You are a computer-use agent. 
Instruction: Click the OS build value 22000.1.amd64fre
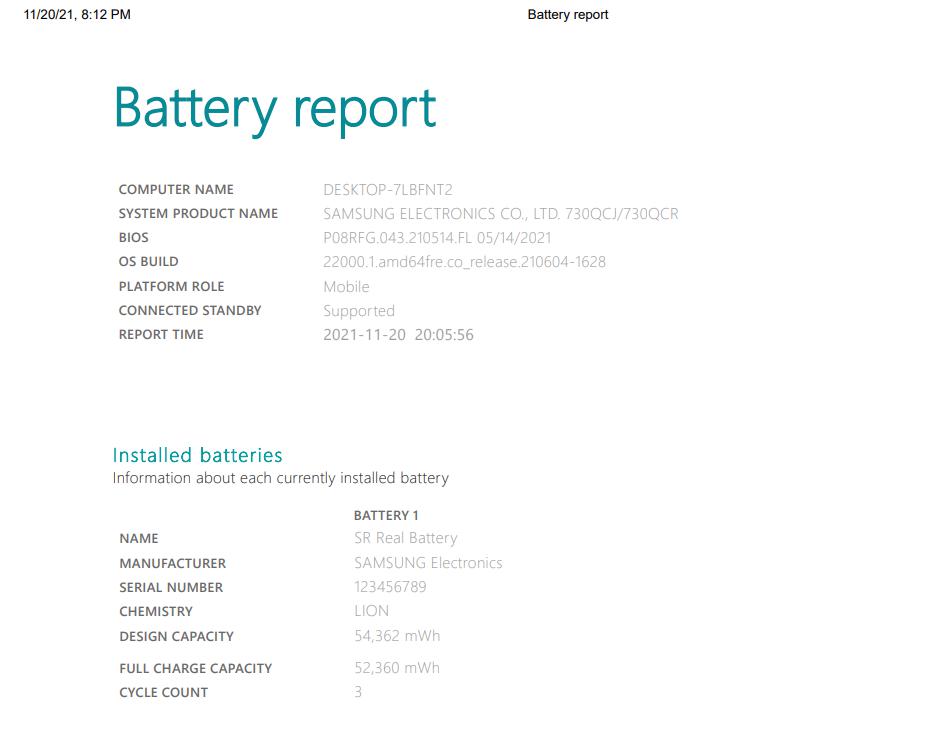pos(464,262)
